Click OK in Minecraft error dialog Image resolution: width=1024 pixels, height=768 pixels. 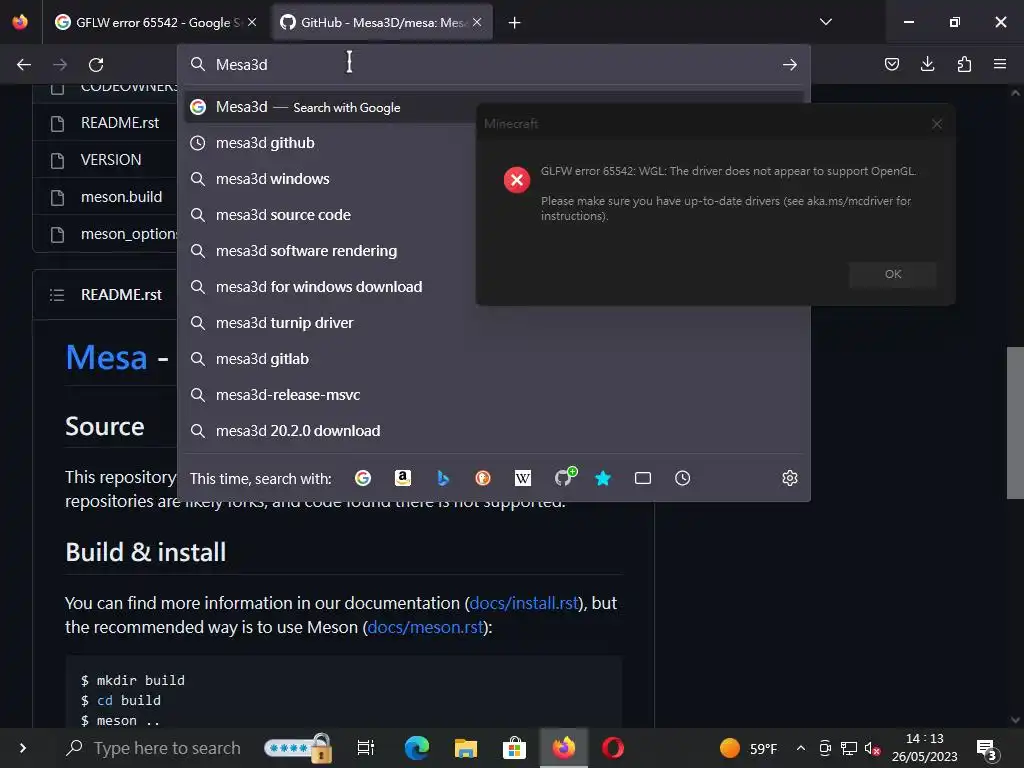coord(893,274)
